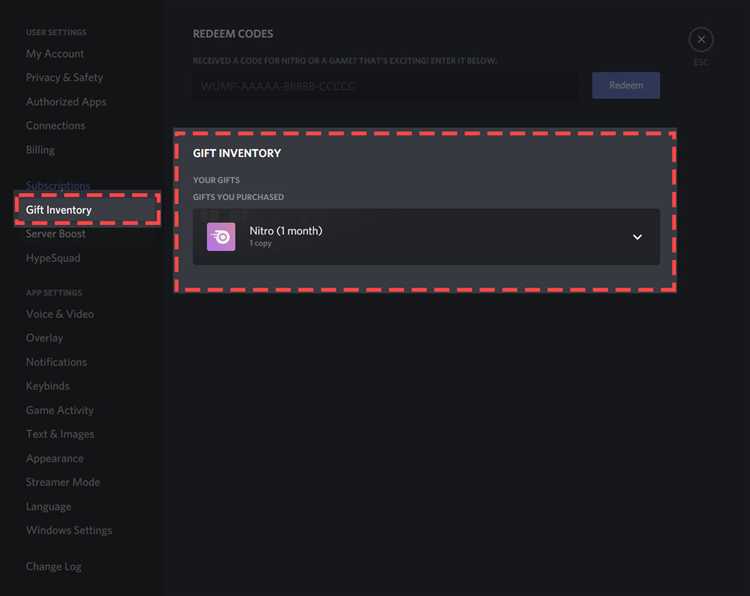Click the Redeem Codes heading
The height and width of the screenshot is (596, 750).
coord(233,33)
